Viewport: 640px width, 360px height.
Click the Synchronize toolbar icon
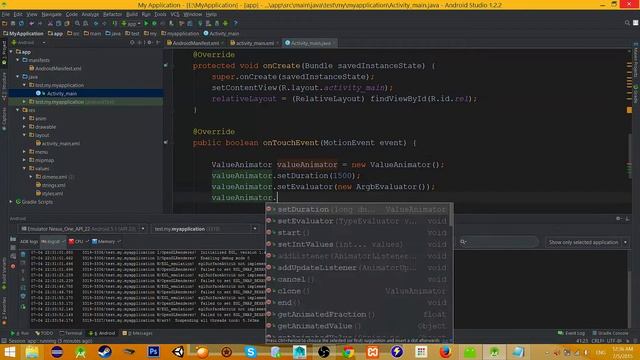pyautogui.click(x=21, y=24)
